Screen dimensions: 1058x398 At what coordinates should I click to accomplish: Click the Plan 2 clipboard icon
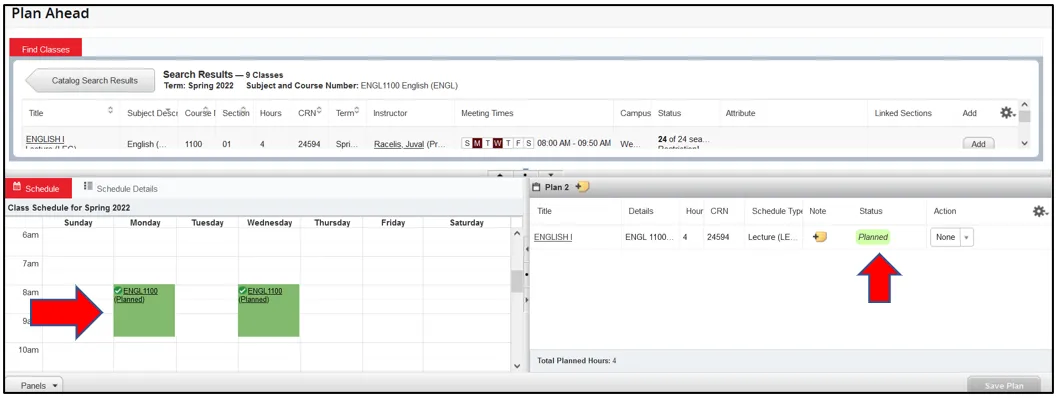(537, 187)
